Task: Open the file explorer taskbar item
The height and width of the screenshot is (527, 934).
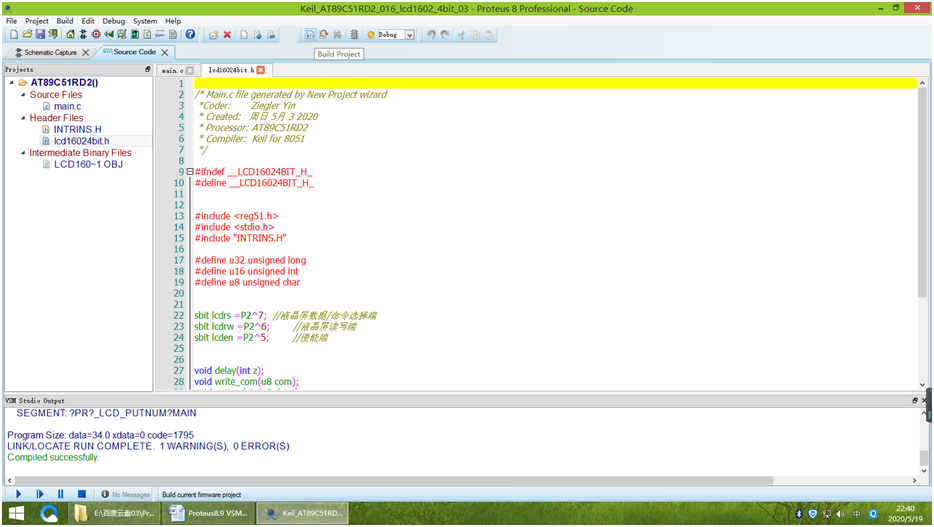Action: coord(115,513)
